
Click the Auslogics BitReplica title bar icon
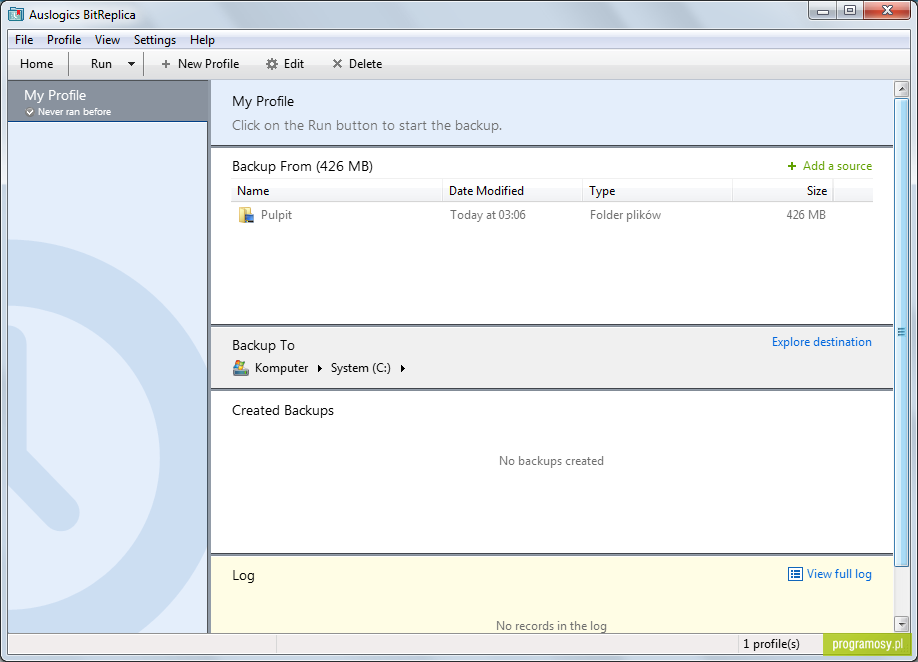tap(16, 13)
